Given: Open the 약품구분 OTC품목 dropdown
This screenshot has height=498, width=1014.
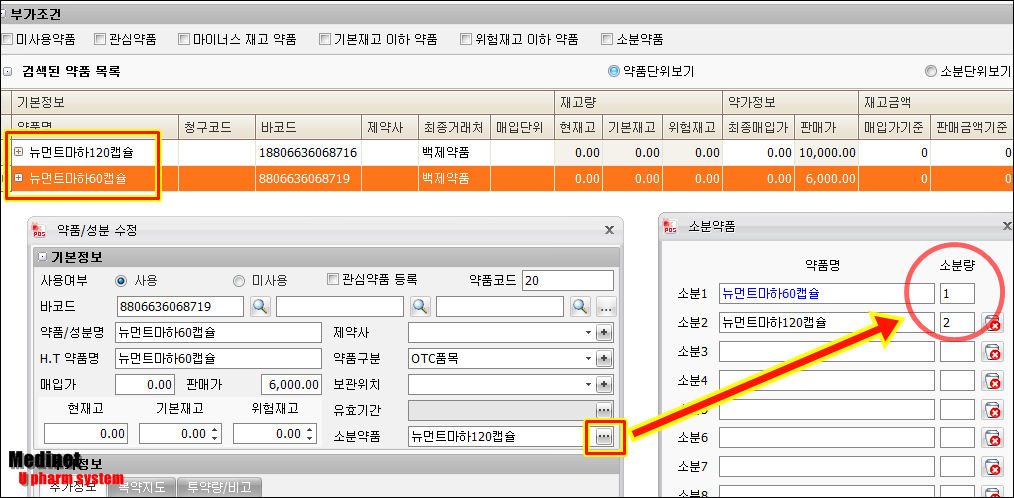Looking at the screenshot, I should 587,358.
